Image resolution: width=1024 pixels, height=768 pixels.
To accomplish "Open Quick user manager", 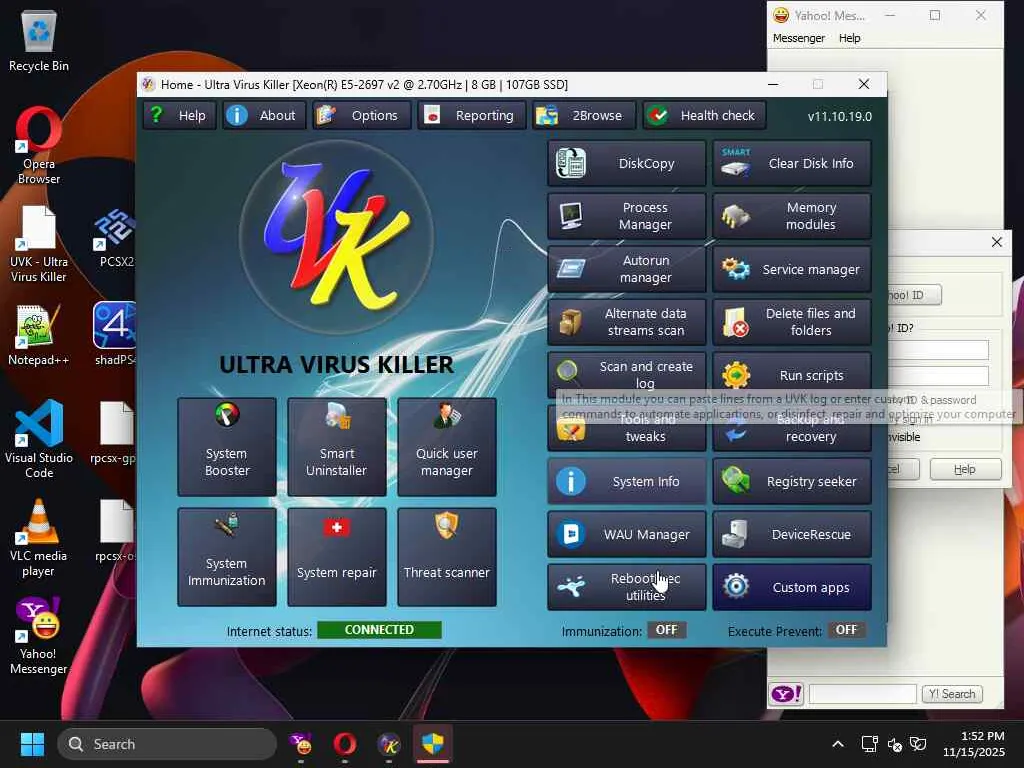I will 447,447.
